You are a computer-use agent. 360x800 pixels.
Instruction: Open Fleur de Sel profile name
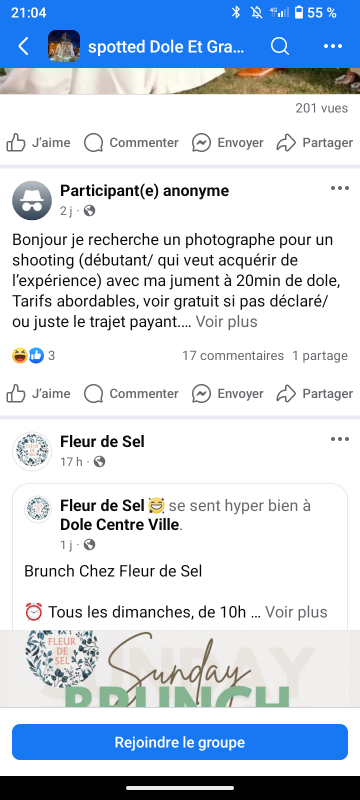tap(102, 441)
